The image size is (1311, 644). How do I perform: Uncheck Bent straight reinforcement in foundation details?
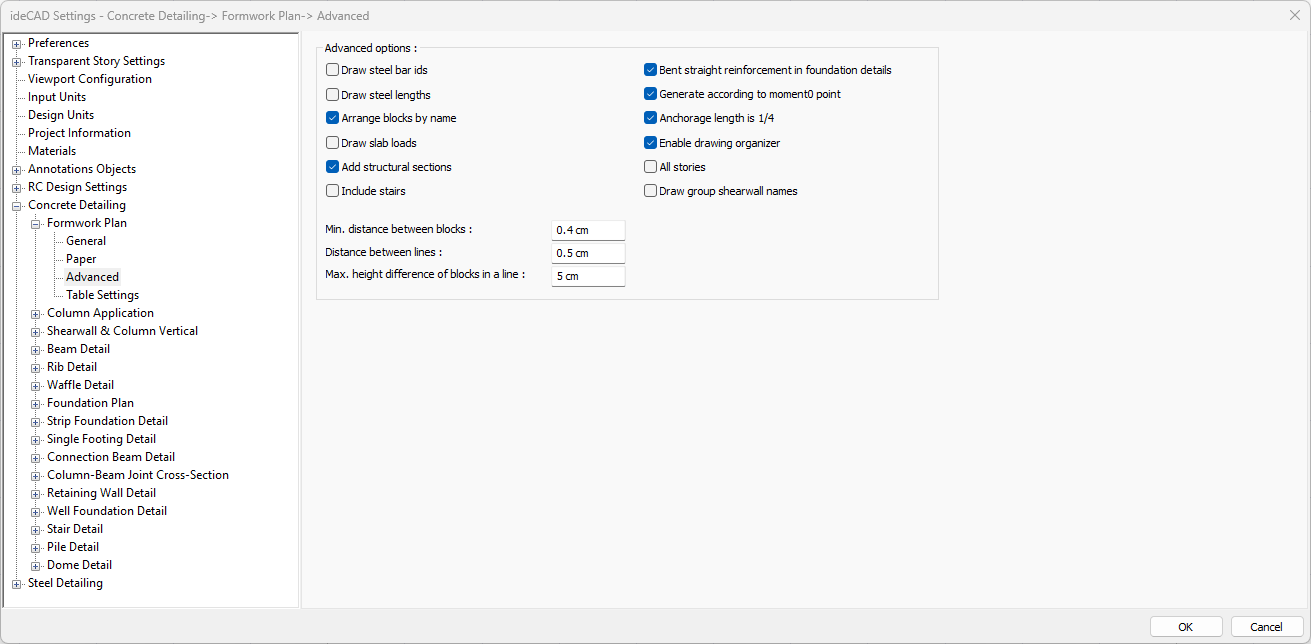coord(651,70)
